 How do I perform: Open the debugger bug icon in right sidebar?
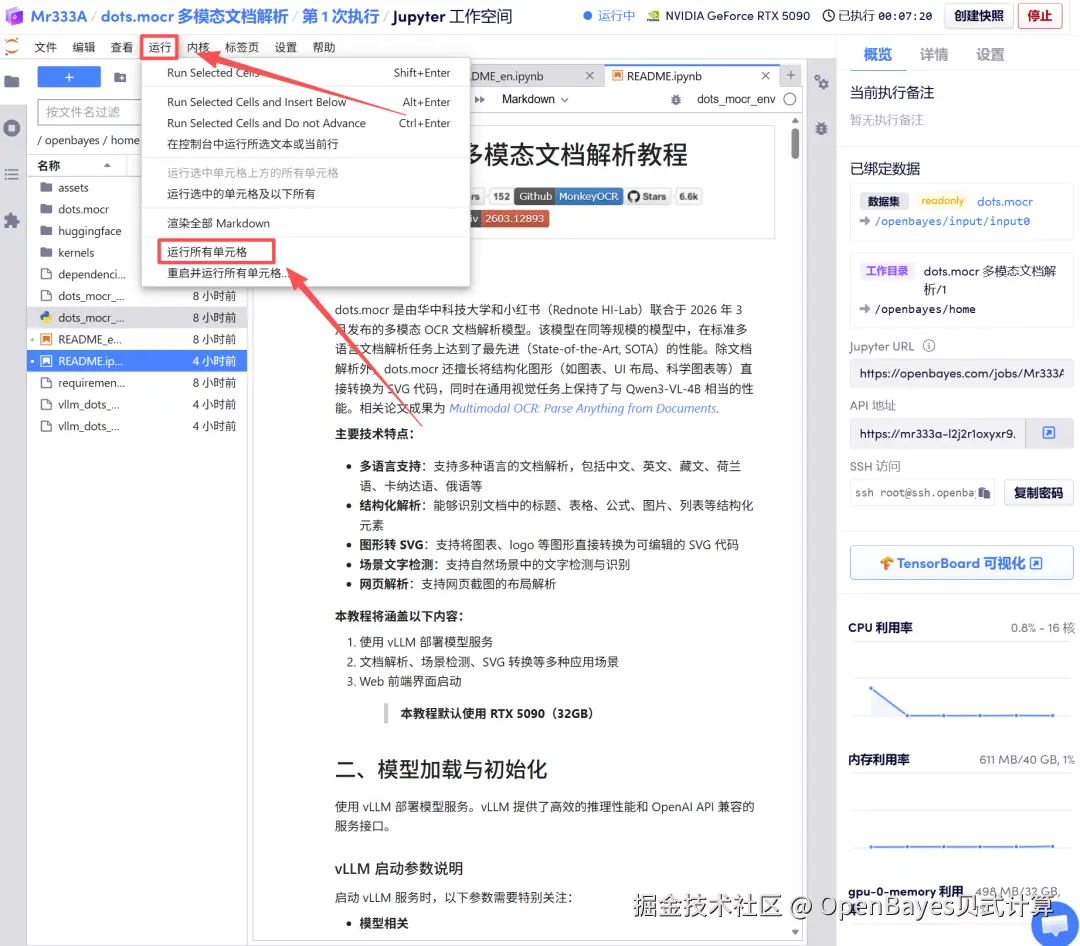[x=821, y=128]
